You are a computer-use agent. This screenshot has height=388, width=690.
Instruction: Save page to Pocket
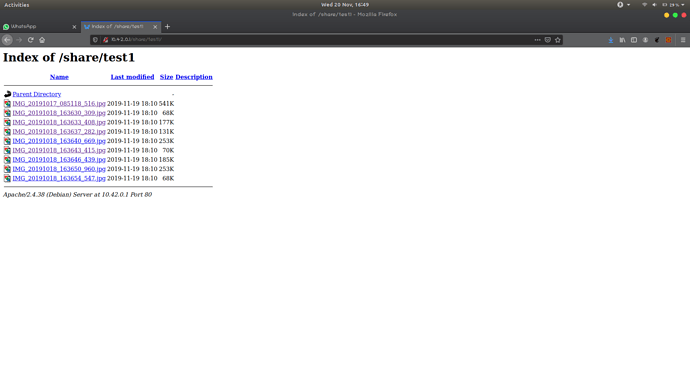click(547, 40)
